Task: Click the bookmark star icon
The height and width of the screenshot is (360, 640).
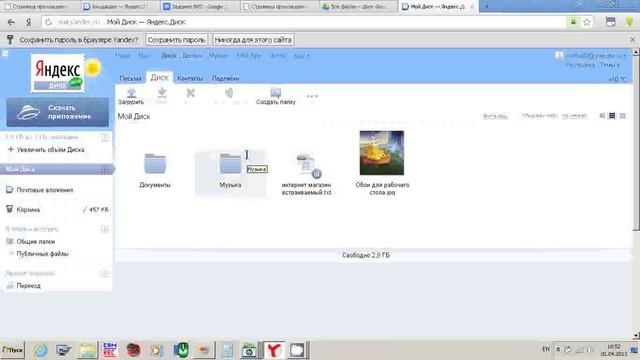Action: (587, 22)
